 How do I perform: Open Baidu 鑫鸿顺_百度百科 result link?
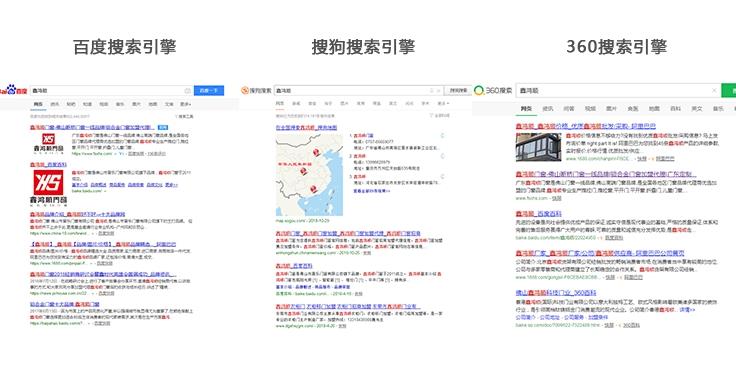pyautogui.click(x=48, y=165)
